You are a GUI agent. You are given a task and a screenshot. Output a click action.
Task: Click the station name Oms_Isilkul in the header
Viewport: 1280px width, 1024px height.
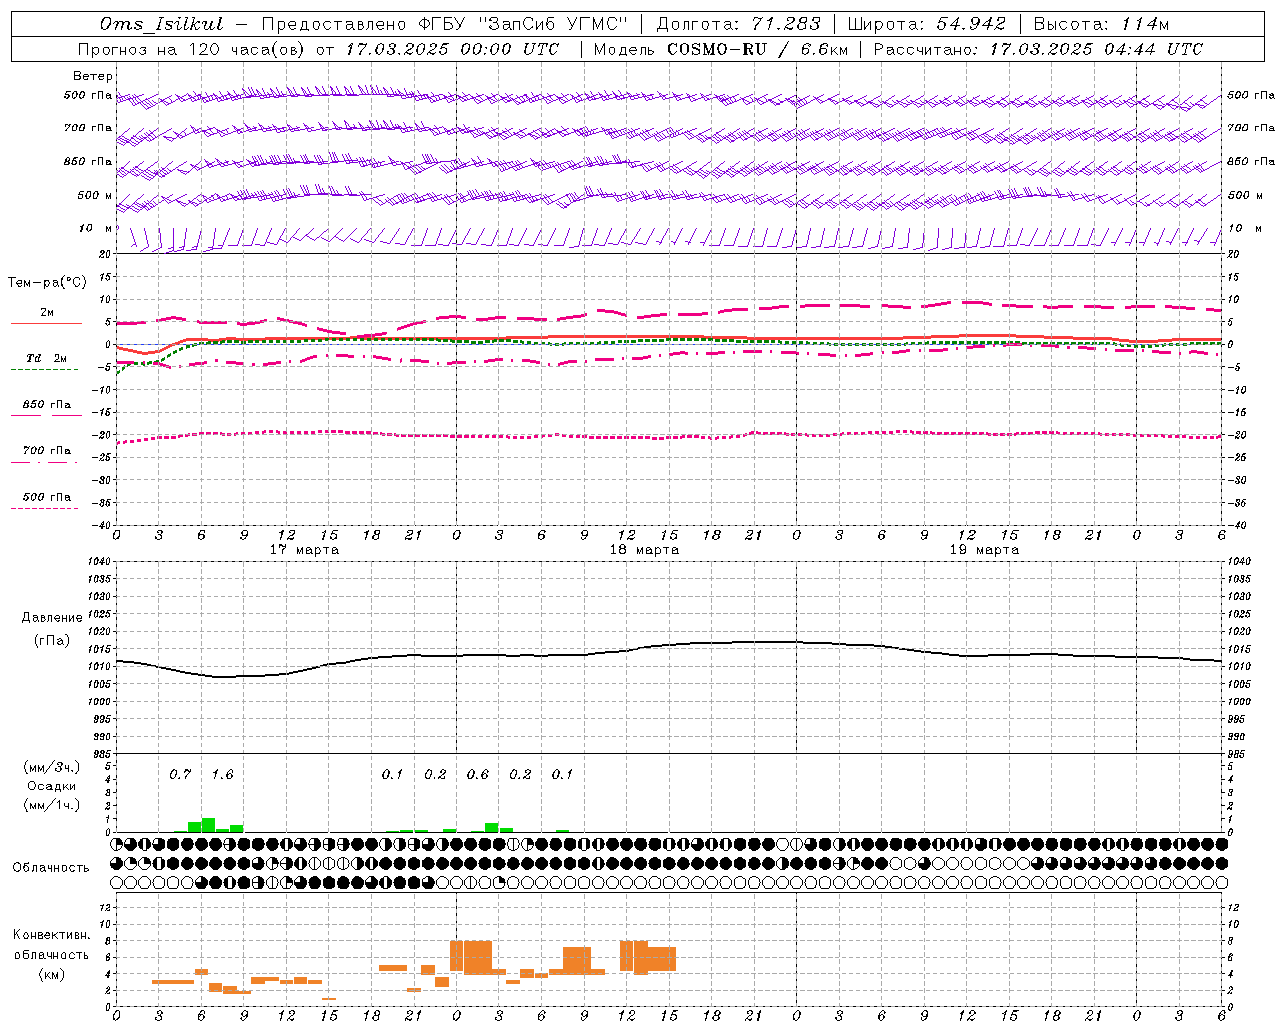(161, 24)
